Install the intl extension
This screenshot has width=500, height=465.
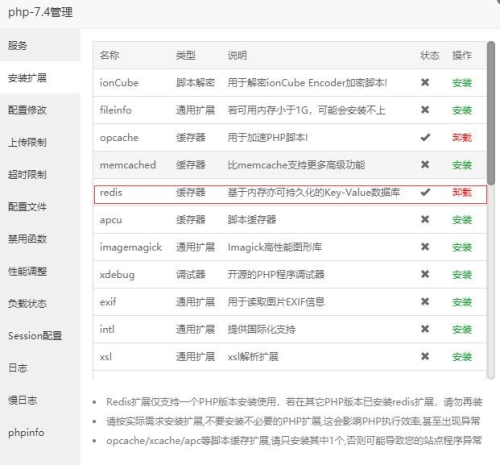pos(462,329)
